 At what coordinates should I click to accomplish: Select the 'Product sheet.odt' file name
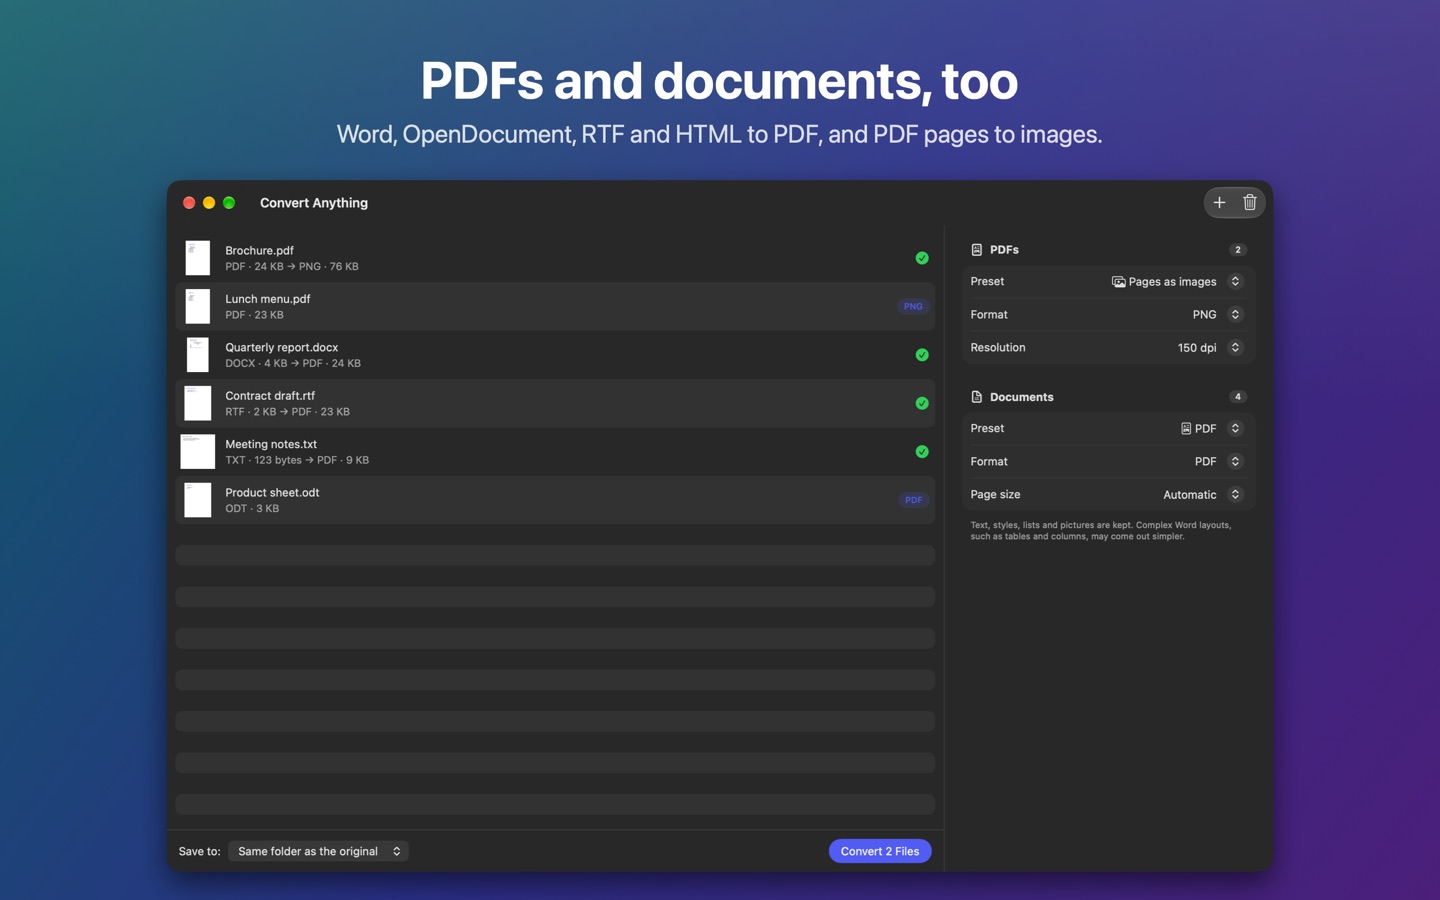click(272, 493)
